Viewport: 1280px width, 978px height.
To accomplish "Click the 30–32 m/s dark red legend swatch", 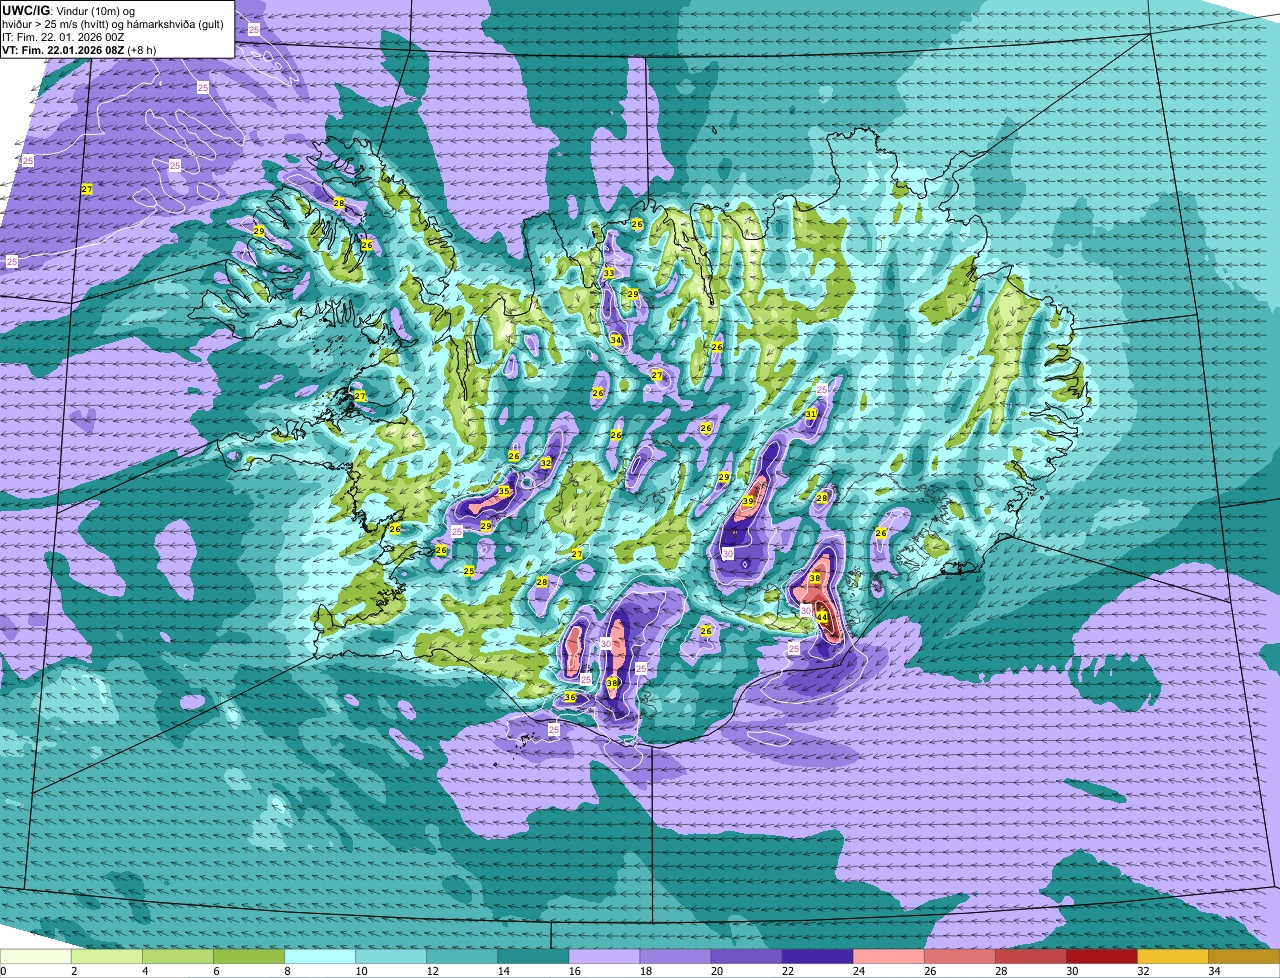I will click(1101, 956).
